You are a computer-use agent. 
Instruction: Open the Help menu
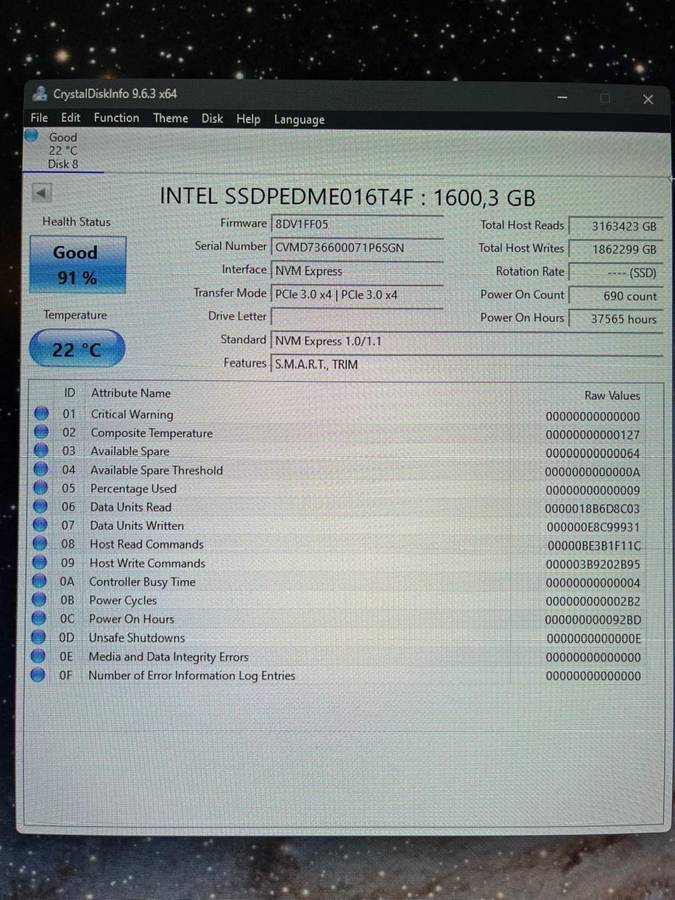(x=248, y=119)
